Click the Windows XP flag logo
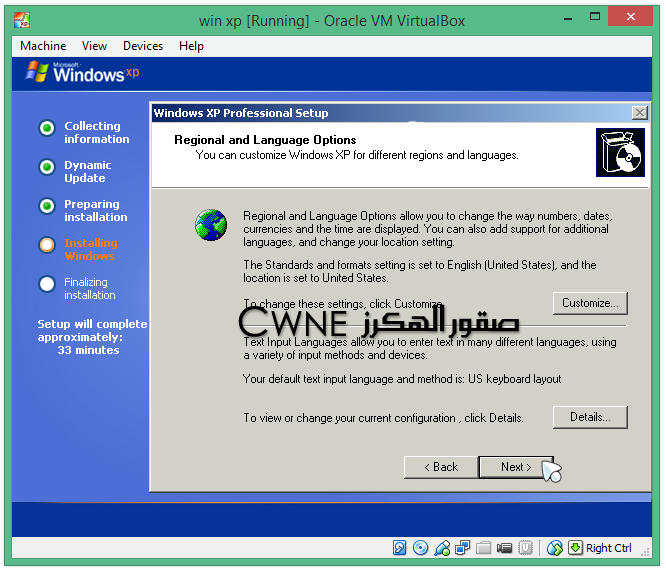 tap(37, 72)
